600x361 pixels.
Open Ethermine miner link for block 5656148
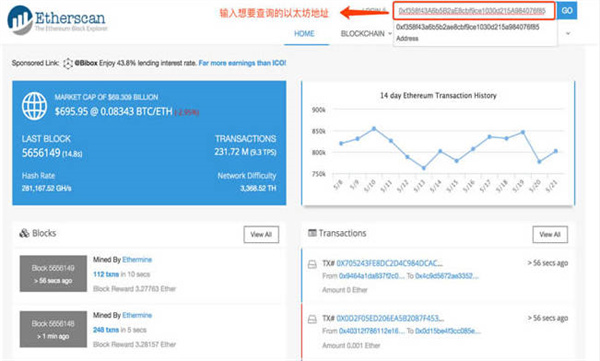[x=137, y=315]
